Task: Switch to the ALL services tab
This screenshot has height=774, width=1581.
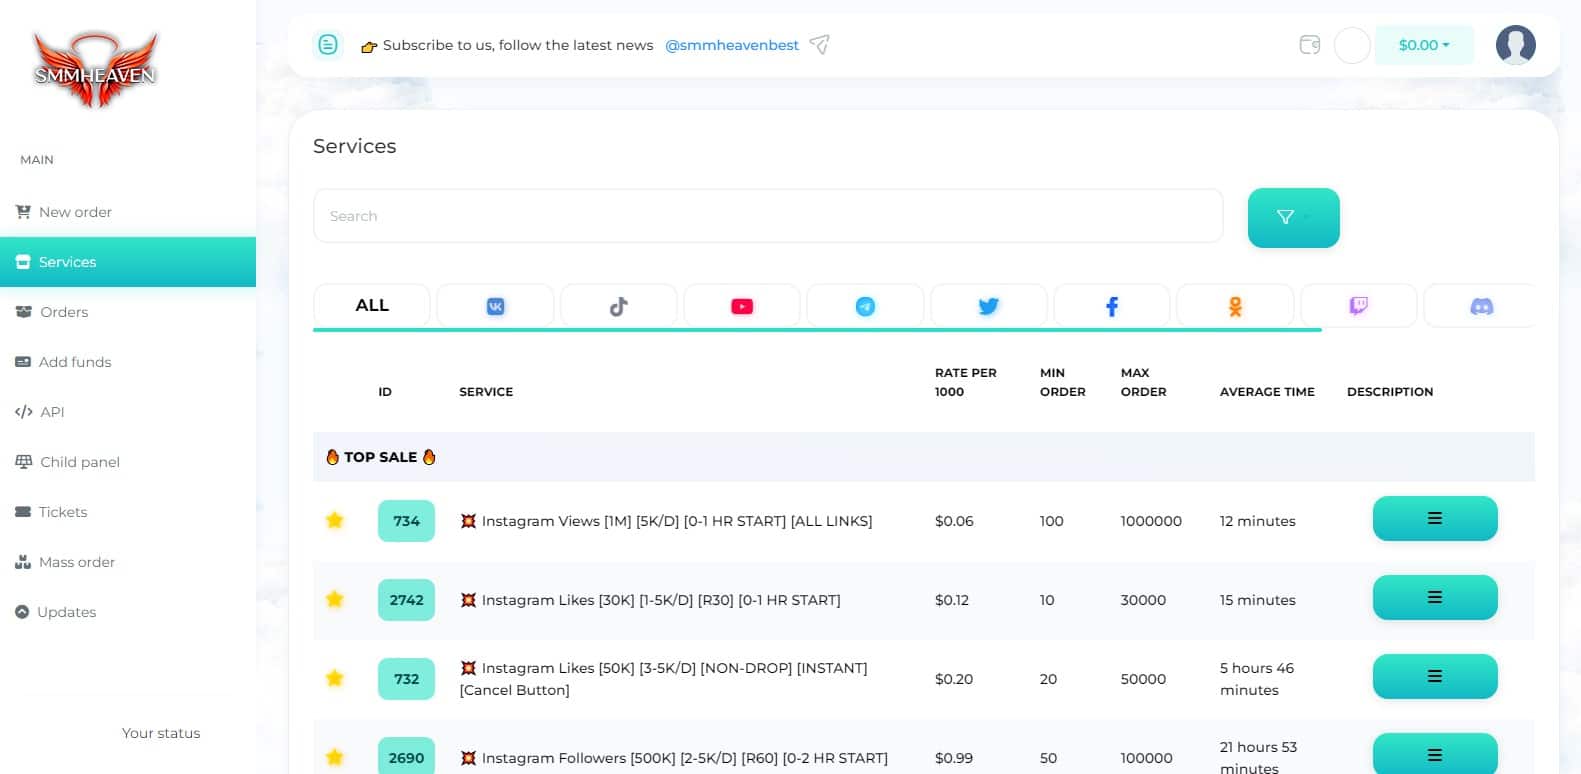Action: [x=372, y=306]
